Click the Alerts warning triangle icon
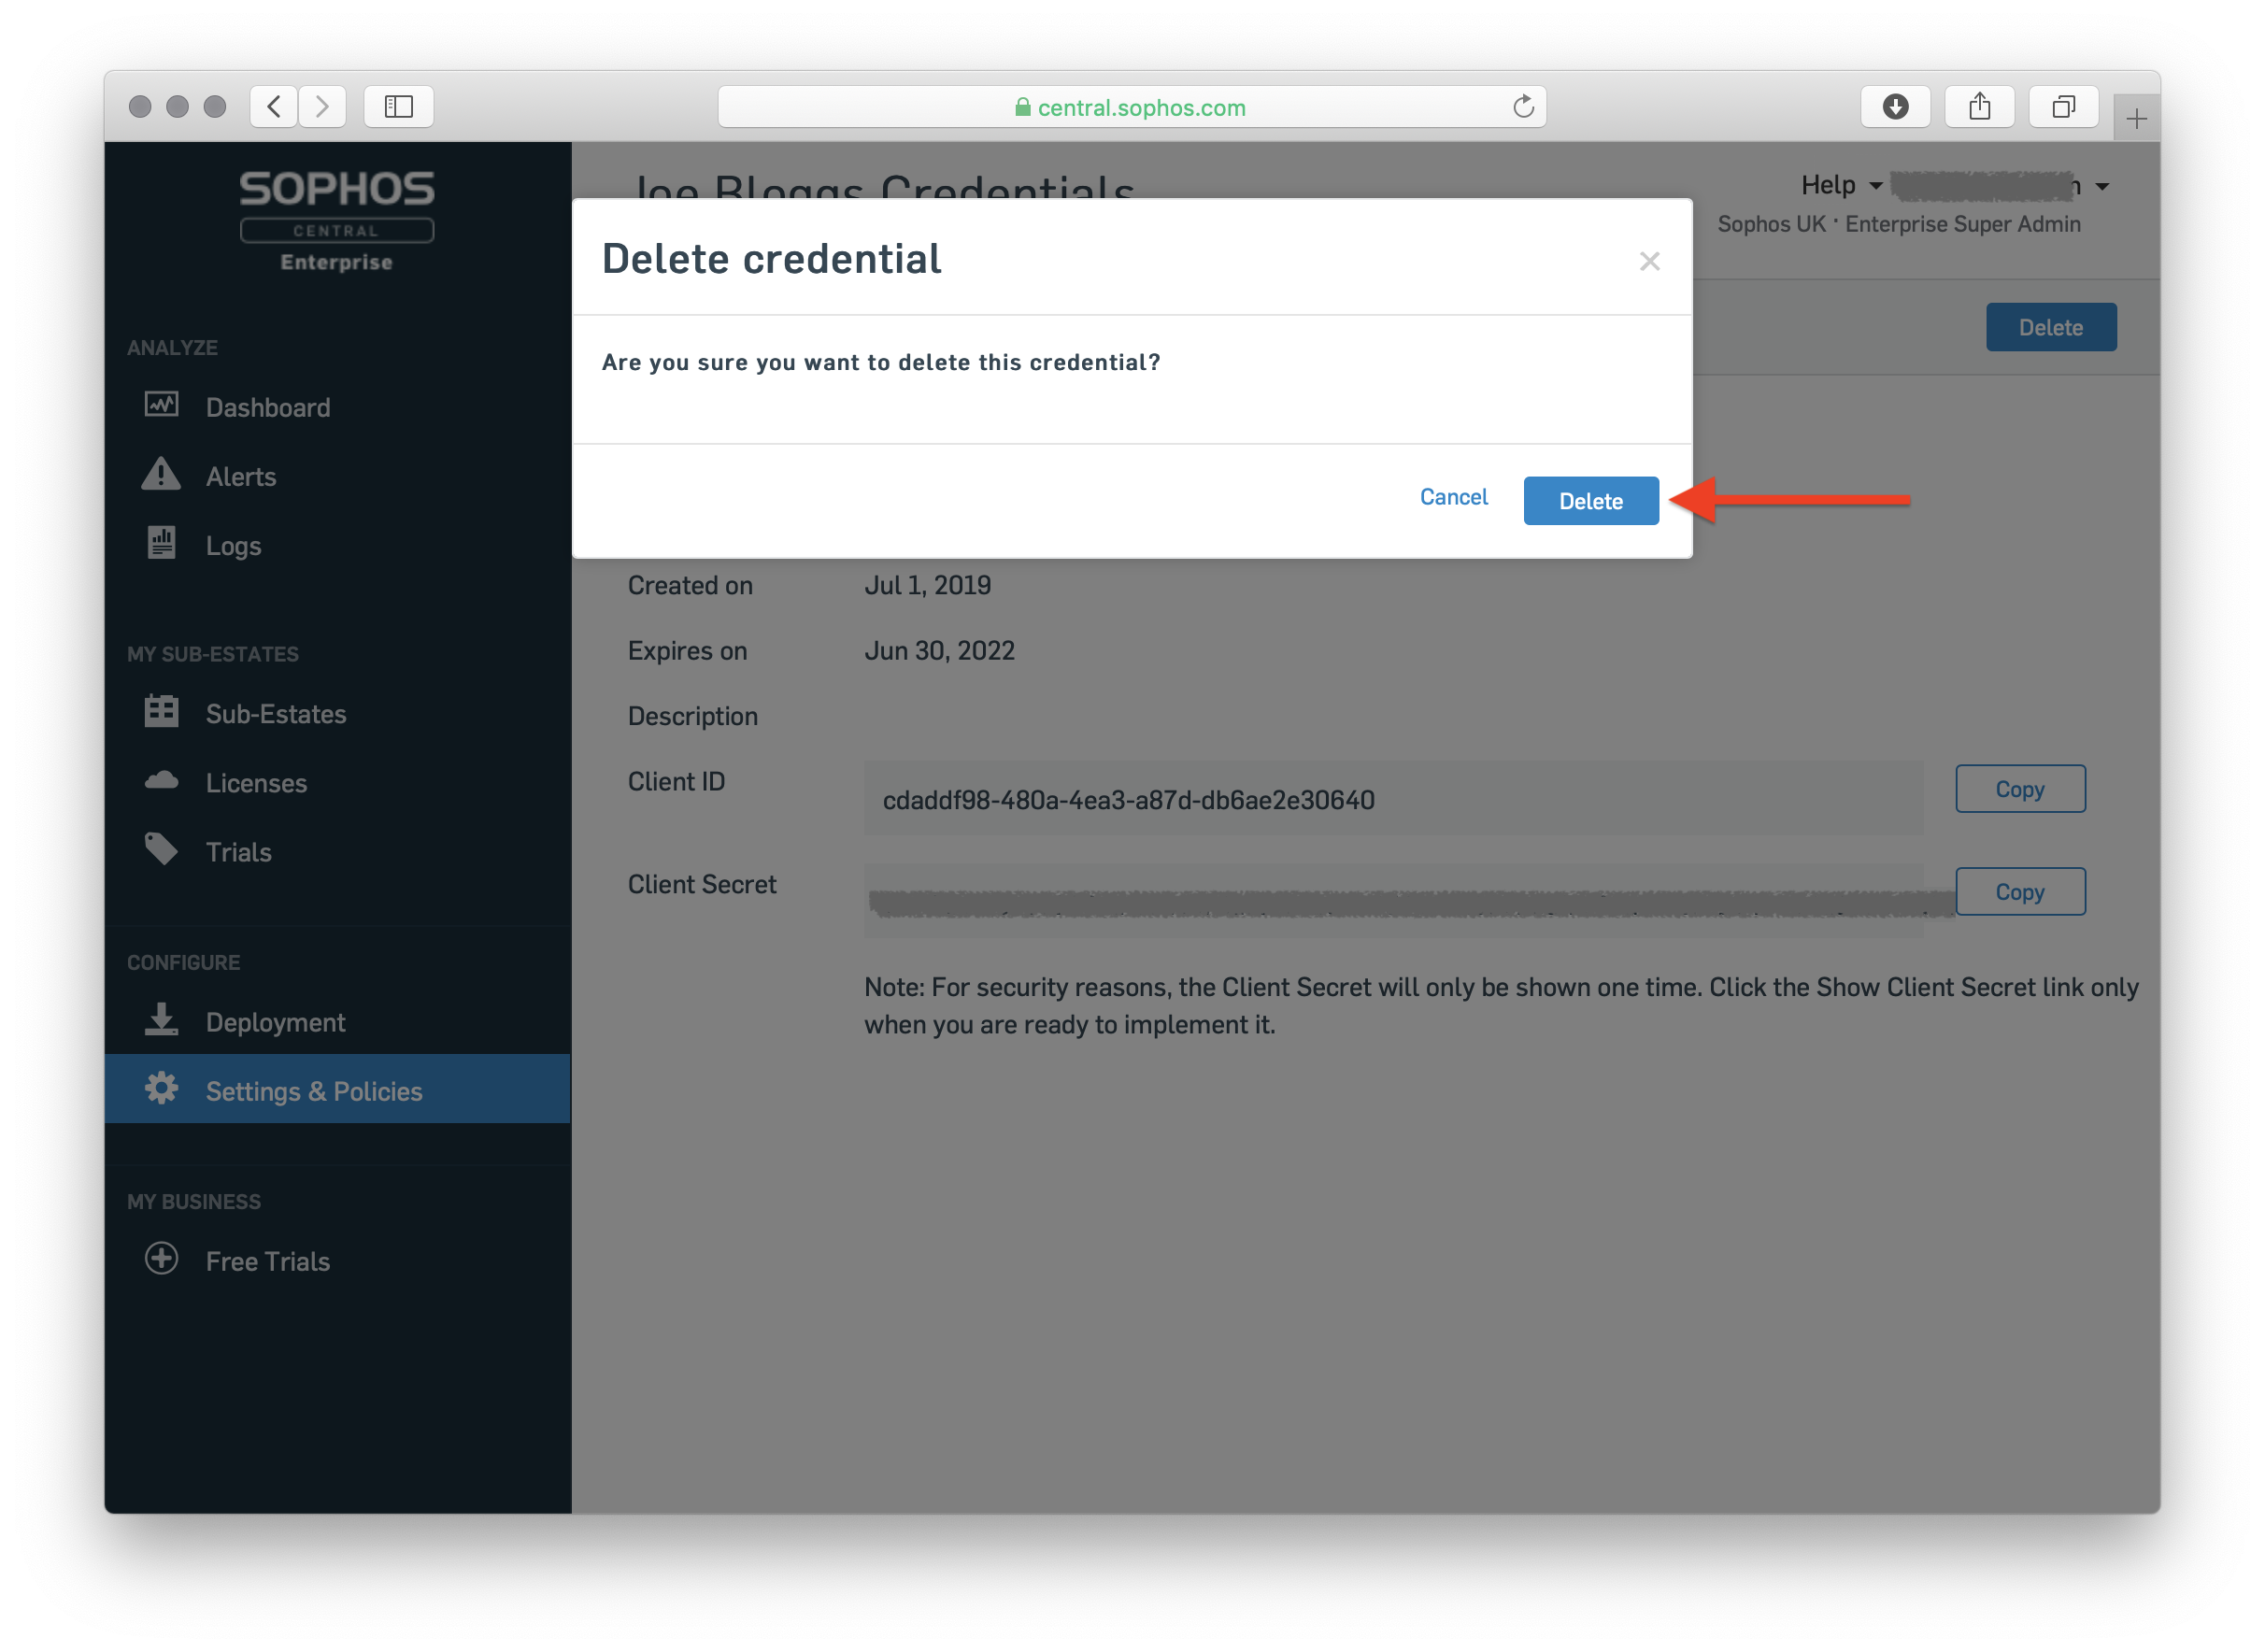Image resolution: width=2265 pixels, height=1652 pixels. tap(161, 474)
